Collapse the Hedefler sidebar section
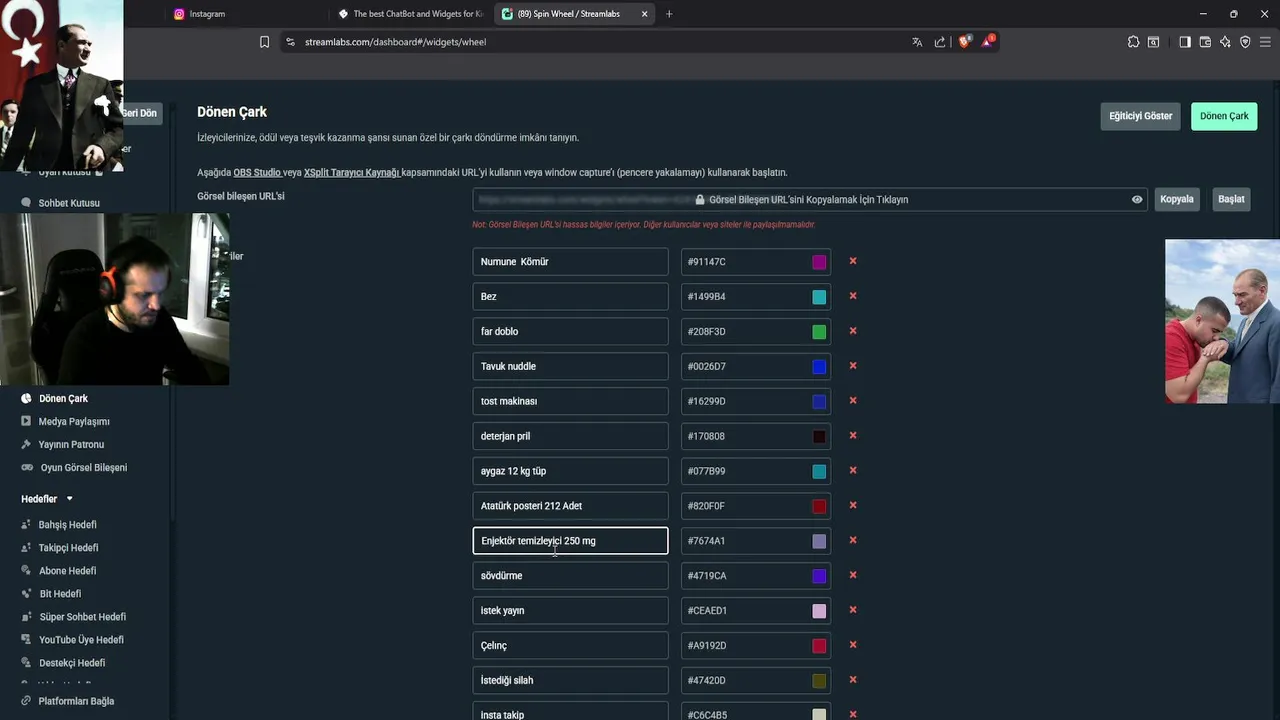1280x720 pixels. [69, 499]
